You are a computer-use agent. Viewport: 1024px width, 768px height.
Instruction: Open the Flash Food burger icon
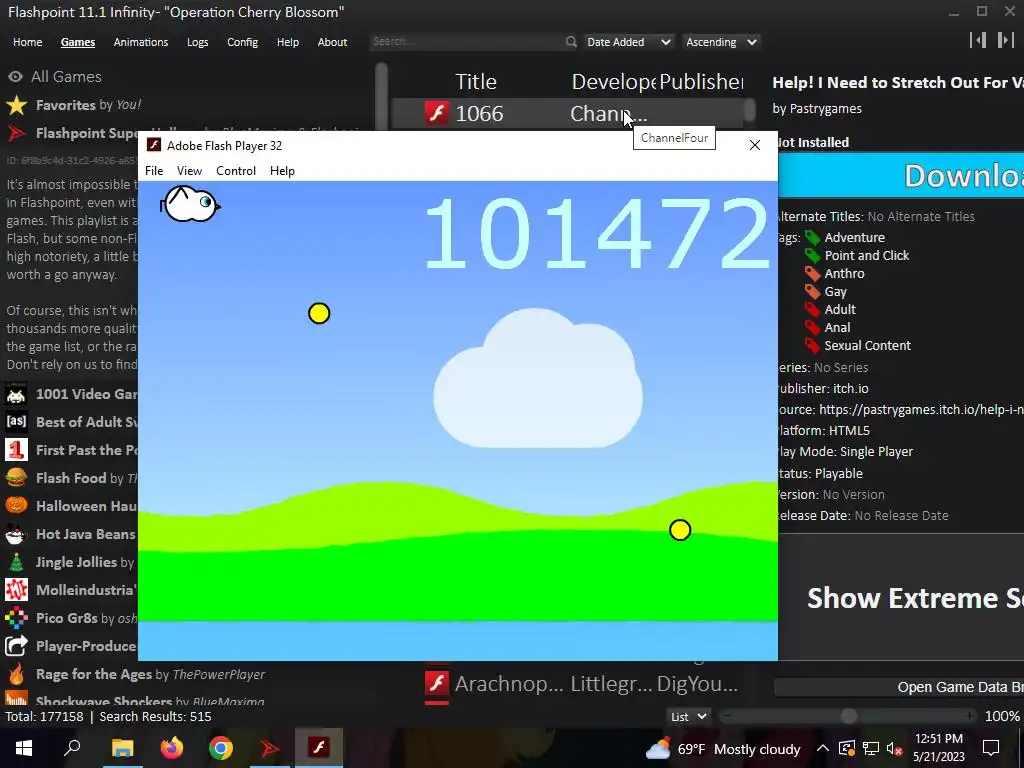(x=16, y=478)
